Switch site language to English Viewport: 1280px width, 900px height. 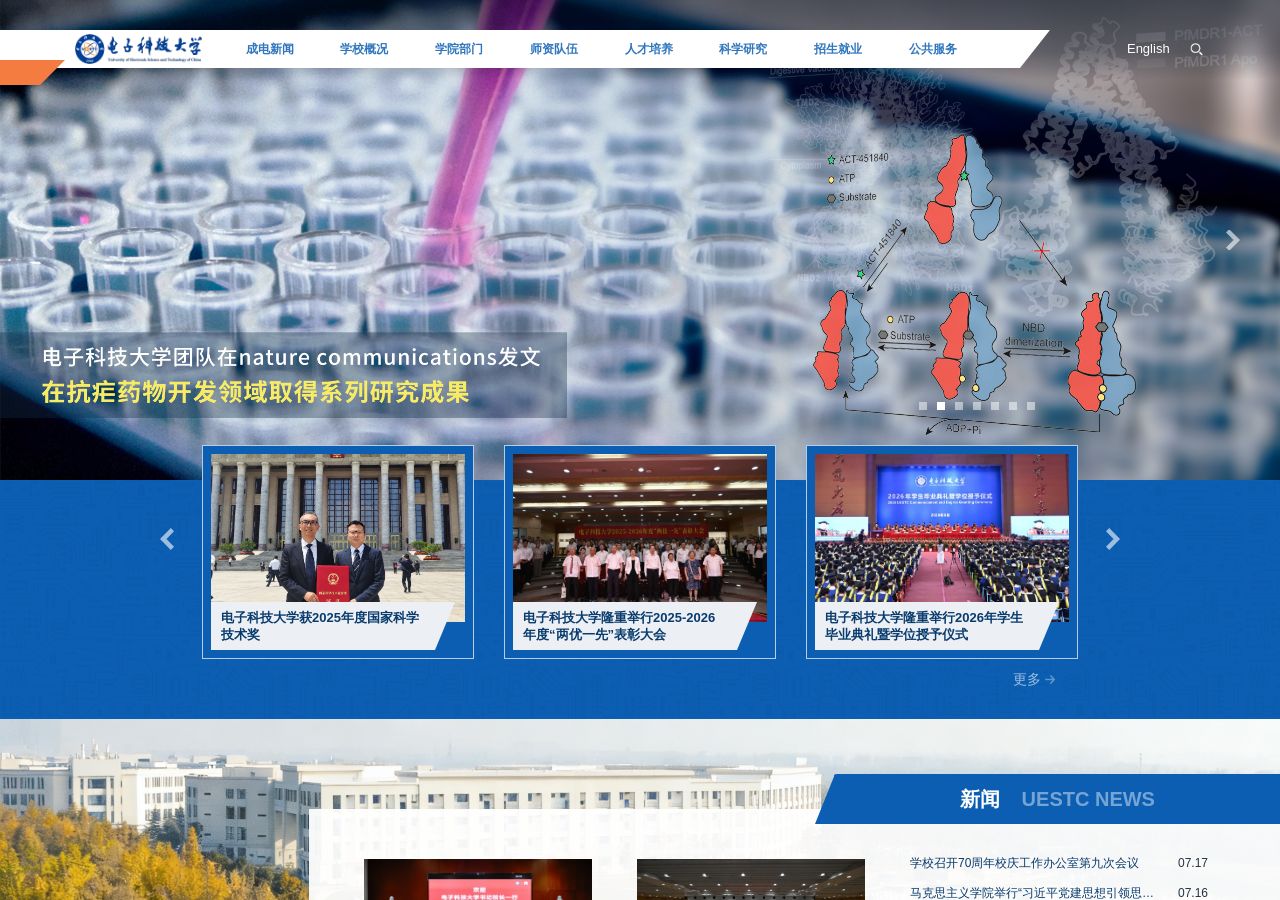click(x=1148, y=49)
